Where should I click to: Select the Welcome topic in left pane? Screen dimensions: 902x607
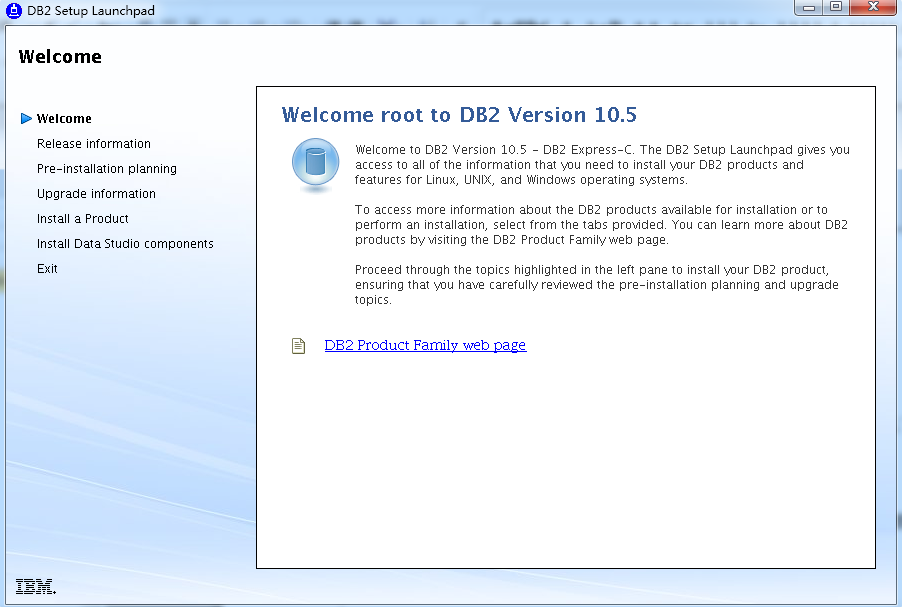[64, 119]
